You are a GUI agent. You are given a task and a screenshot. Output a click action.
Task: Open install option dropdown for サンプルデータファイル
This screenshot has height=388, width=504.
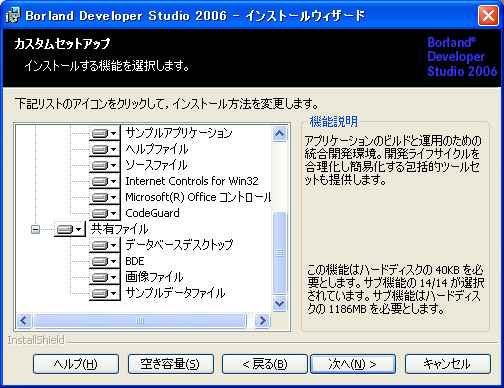104,293
